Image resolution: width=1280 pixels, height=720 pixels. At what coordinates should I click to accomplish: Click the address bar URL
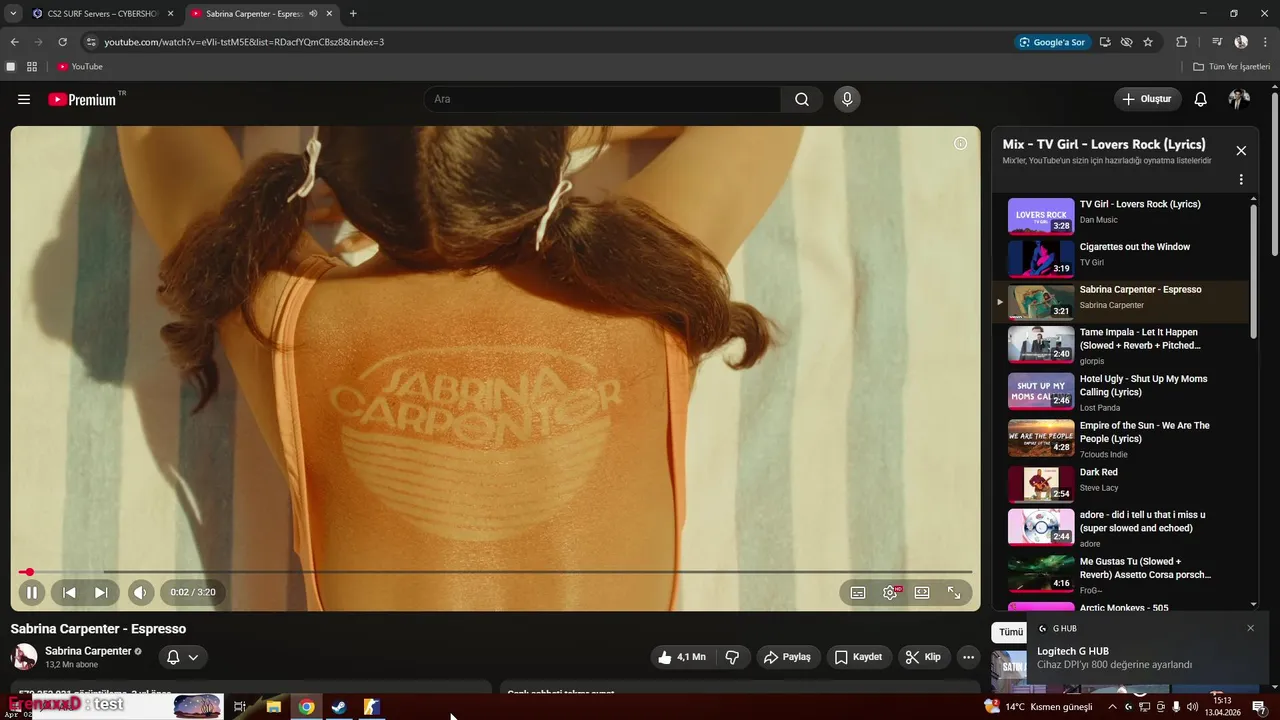(244, 42)
